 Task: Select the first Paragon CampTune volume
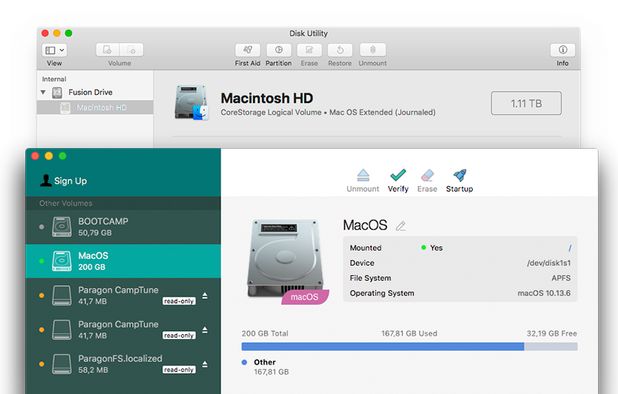coord(123,296)
